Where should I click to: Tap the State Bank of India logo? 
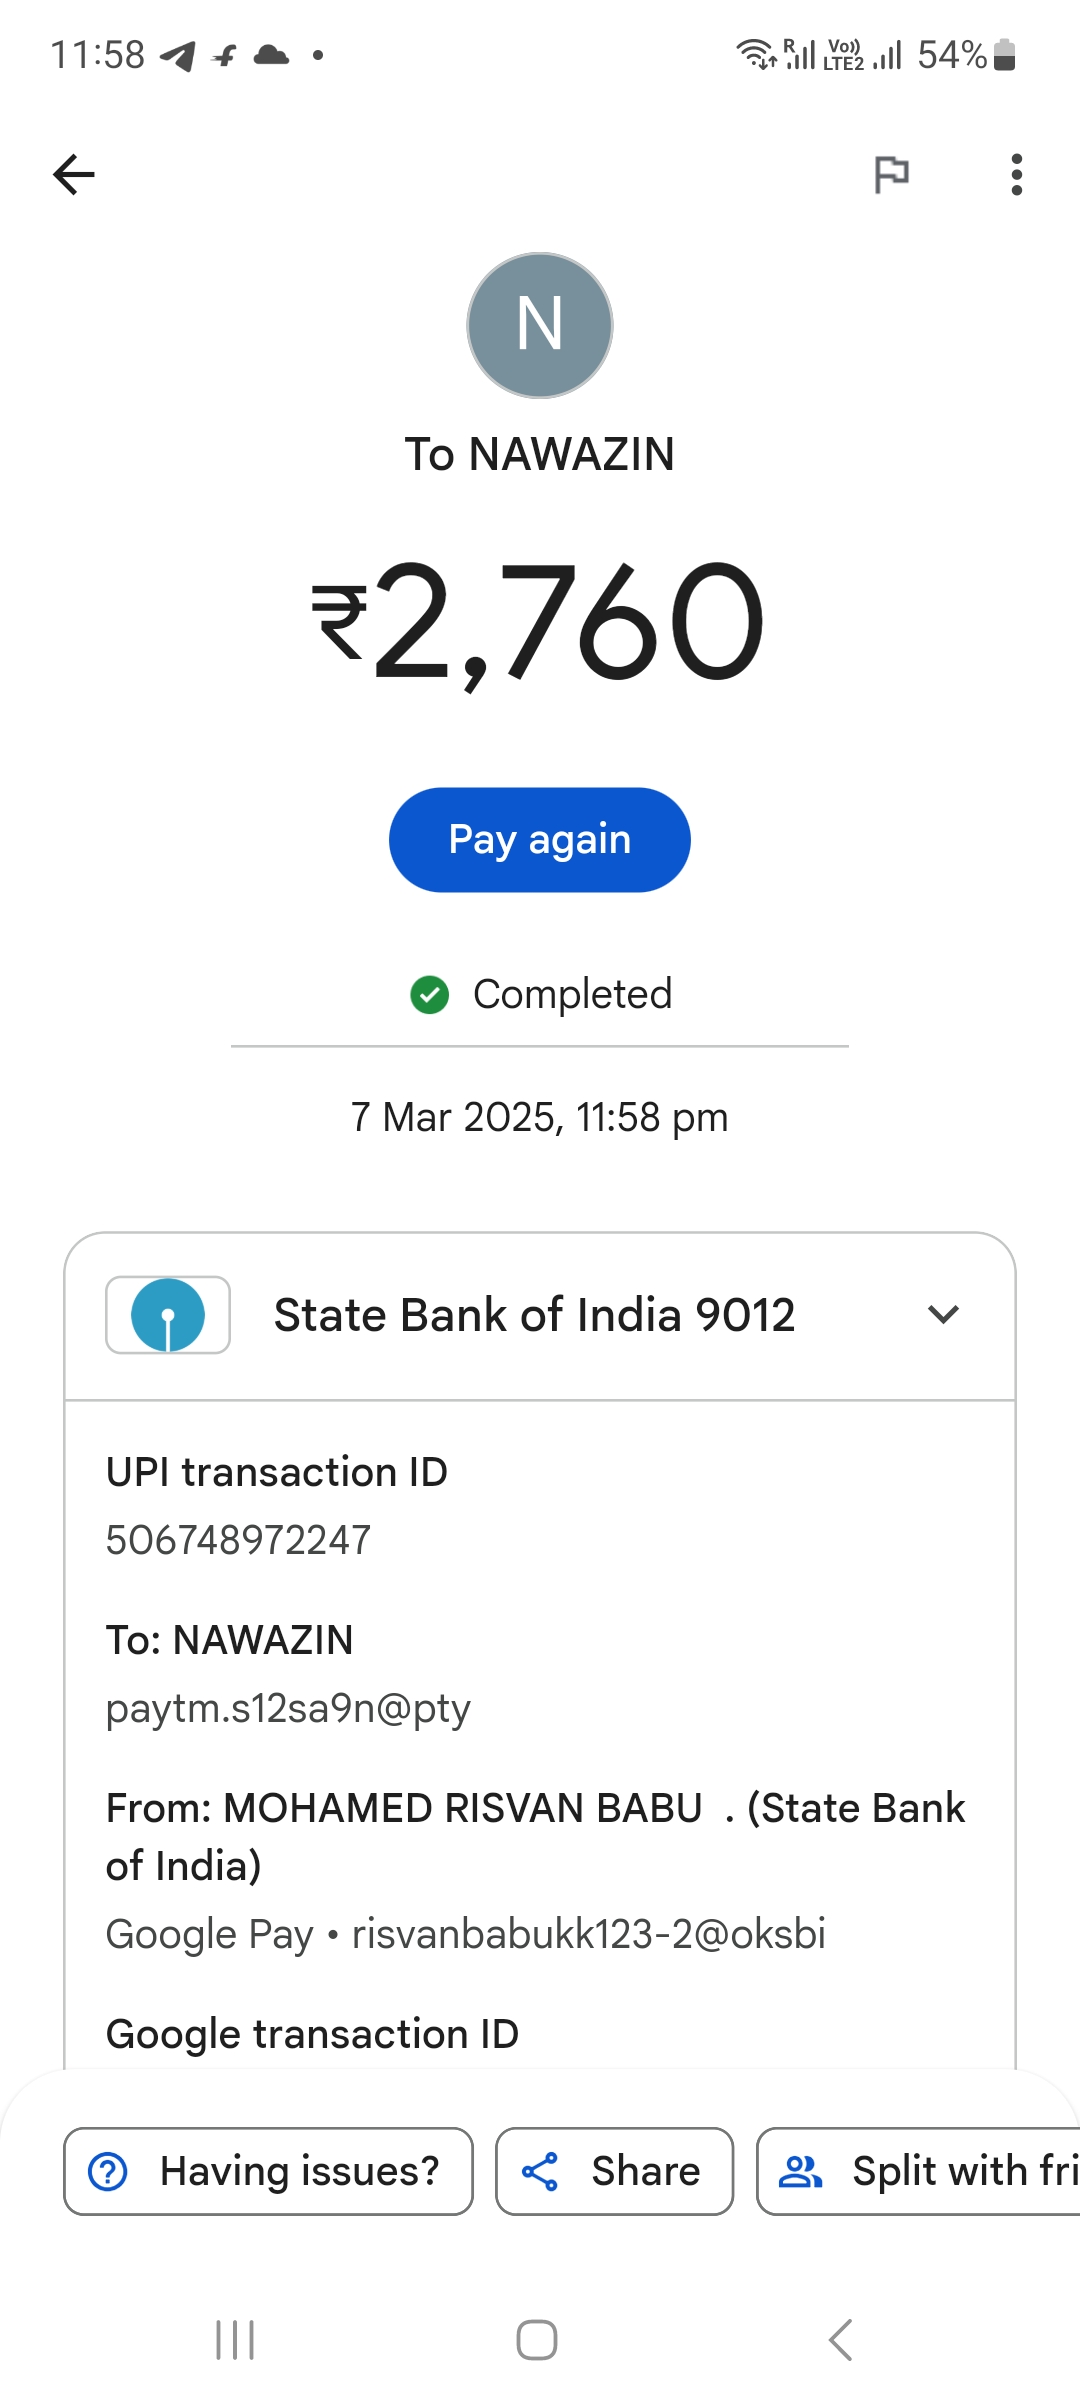[x=168, y=1315]
